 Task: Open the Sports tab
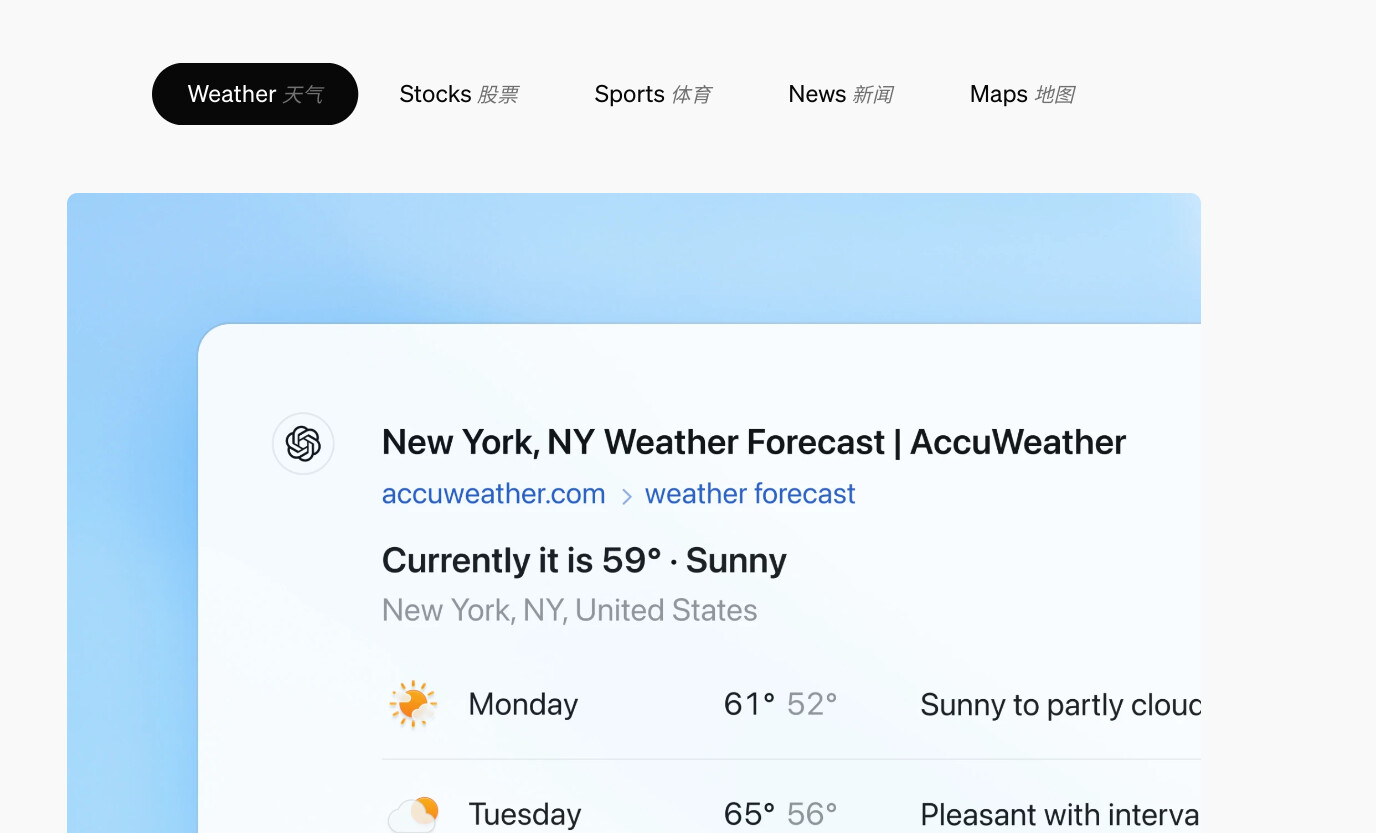653,94
